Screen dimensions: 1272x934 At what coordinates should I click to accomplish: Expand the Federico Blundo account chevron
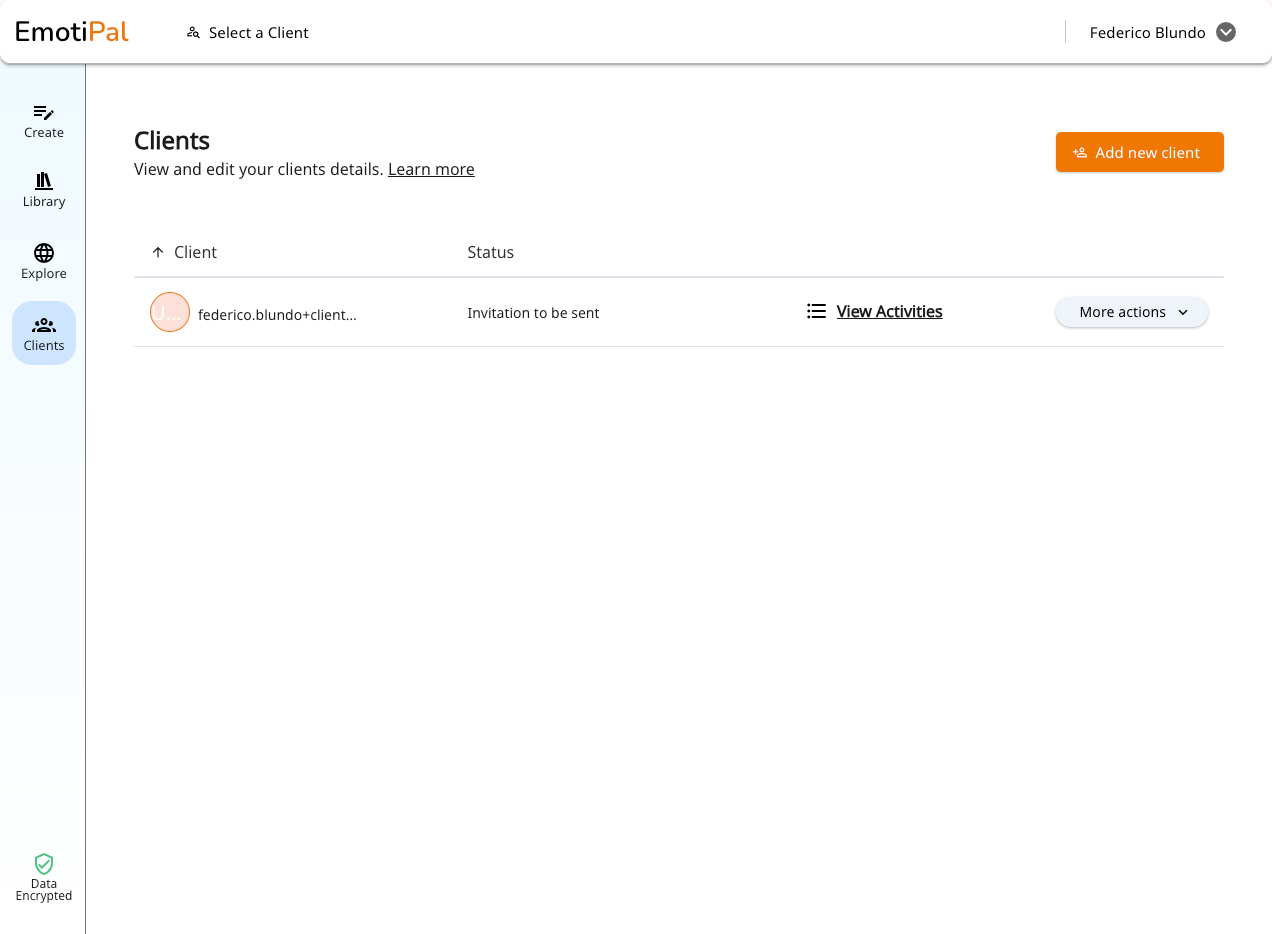coord(1226,32)
